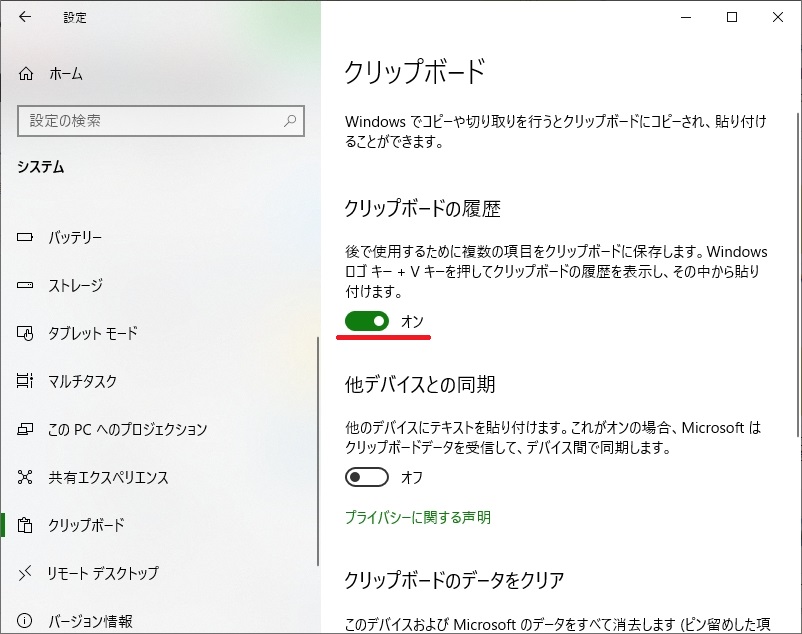Click the storage drive icon
Screen dimensions: 802x634
click(x=25, y=285)
